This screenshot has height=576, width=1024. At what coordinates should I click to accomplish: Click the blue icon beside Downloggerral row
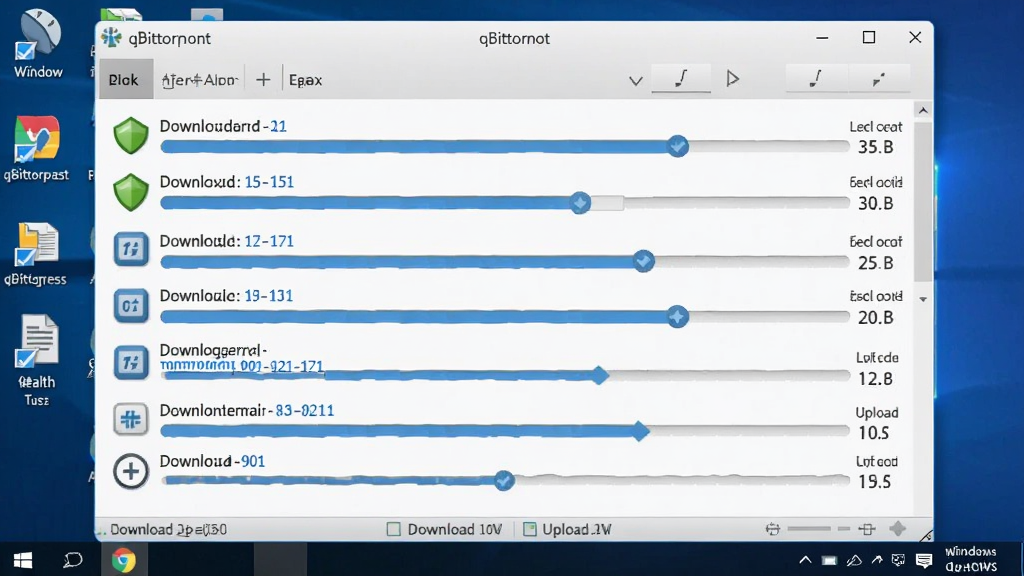[131, 362]
